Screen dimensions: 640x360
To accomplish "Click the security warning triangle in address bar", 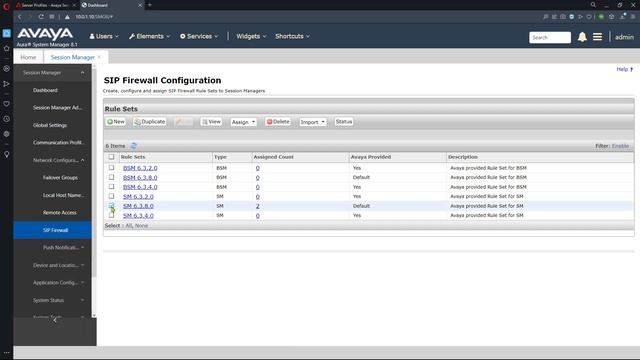I will click(x=67, y=17).
